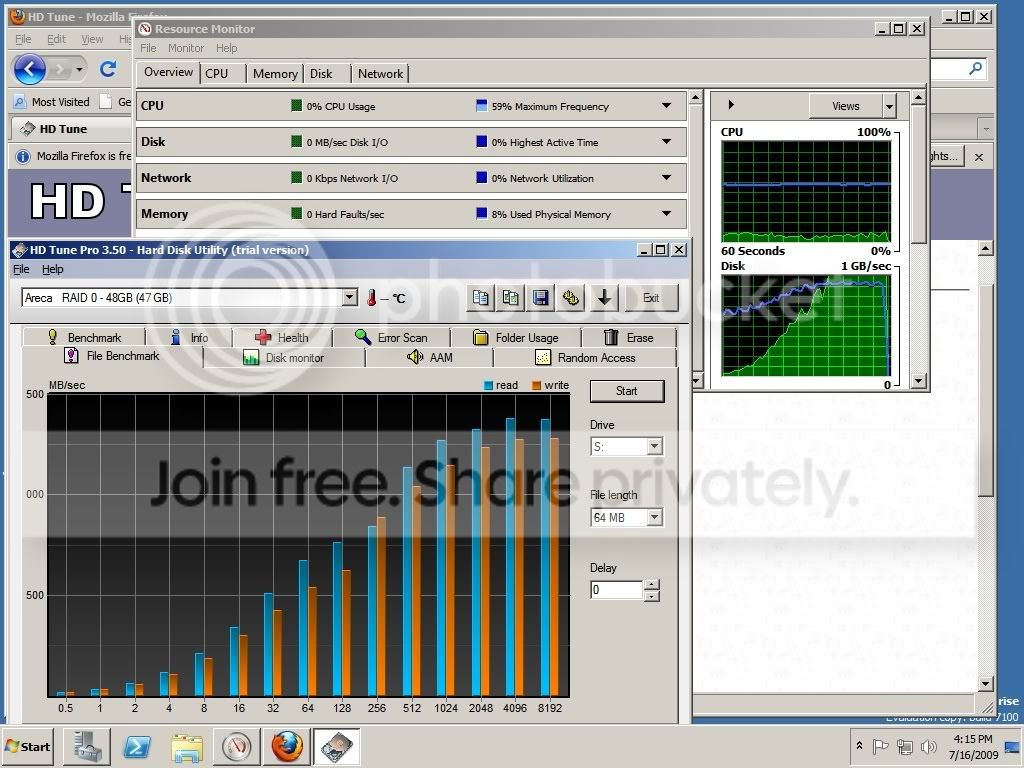The height and width of the screenshot is (768, 1024).
Task: Save the benchmark results via floppy disk icon
Action: (x=542, y=297)
